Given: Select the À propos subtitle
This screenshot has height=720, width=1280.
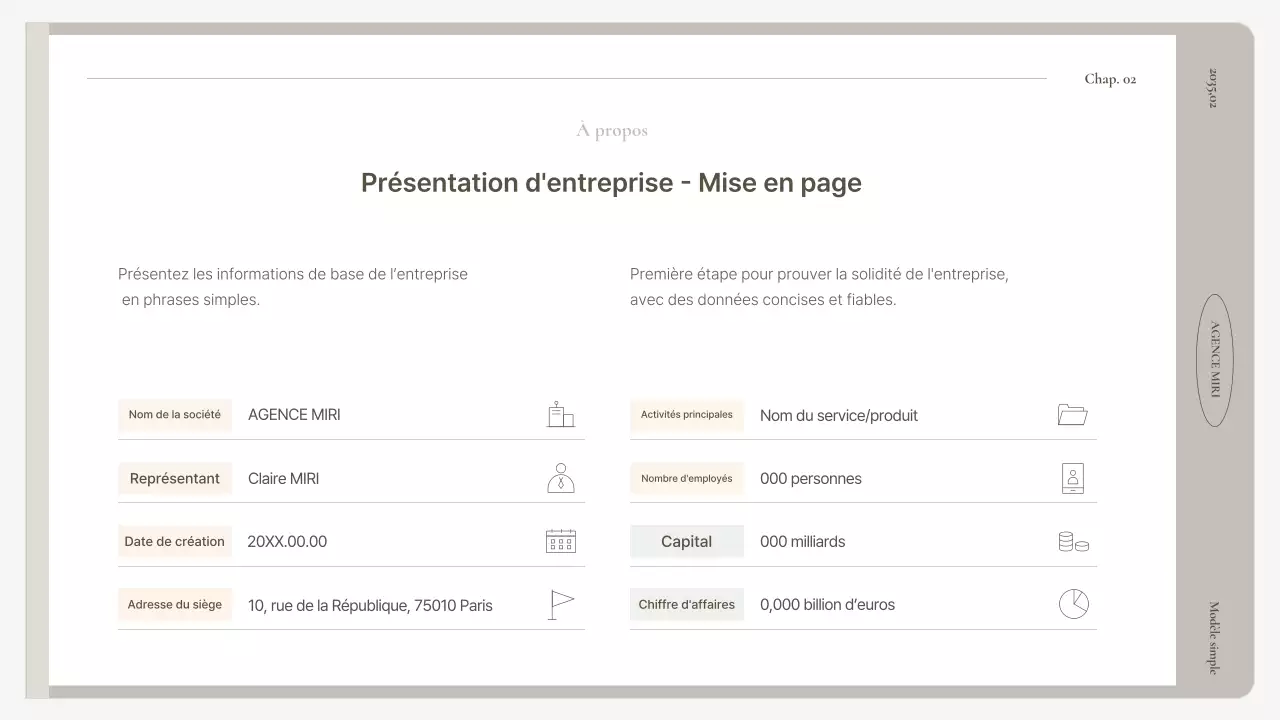Looking at the screenshot, I should [611, 130].
